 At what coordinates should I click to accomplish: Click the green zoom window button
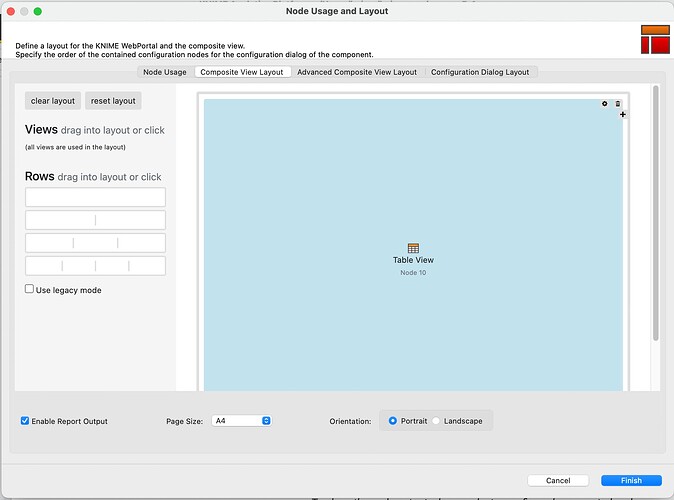pyautogui.click(x=38, y=11)
